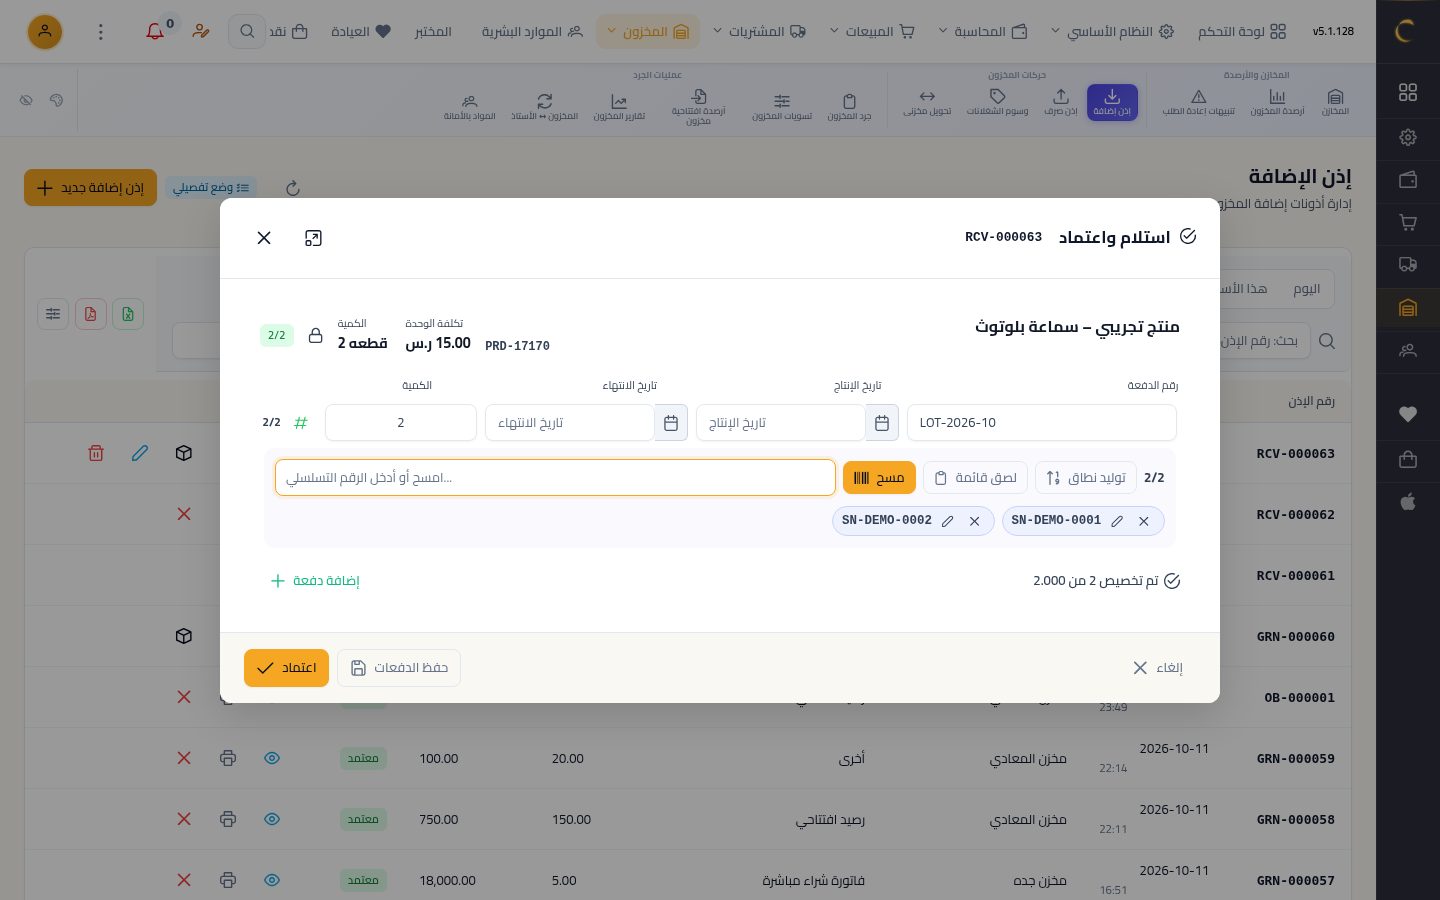The width and height of the screenshot is (1440, 900).
Task: Cancel the dialog with إلغاء
Action: (1157, 668)
